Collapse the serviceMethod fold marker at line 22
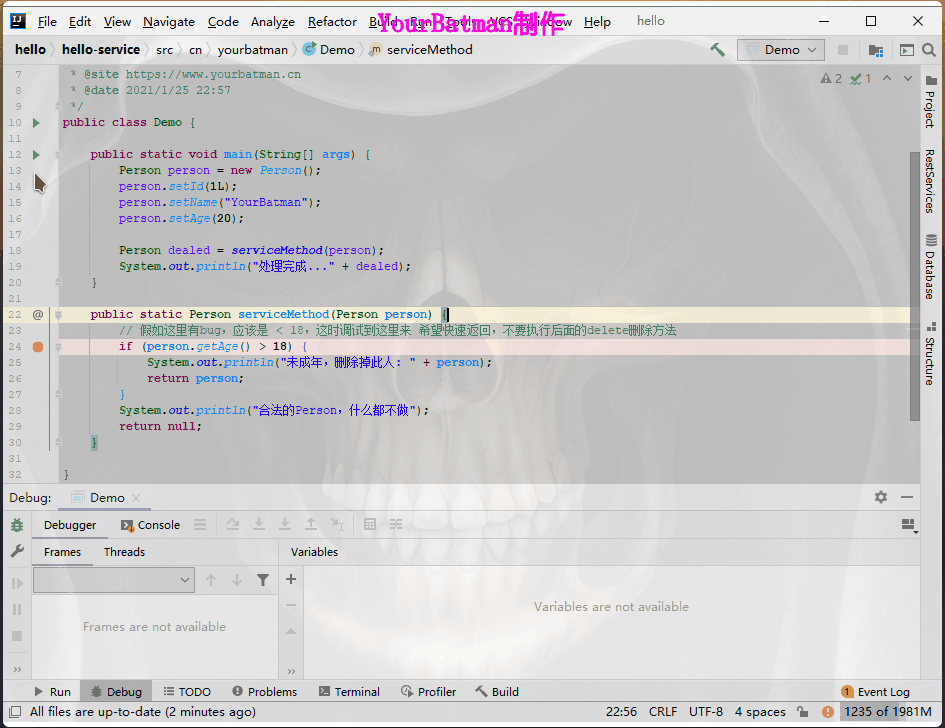 point(59,314)
